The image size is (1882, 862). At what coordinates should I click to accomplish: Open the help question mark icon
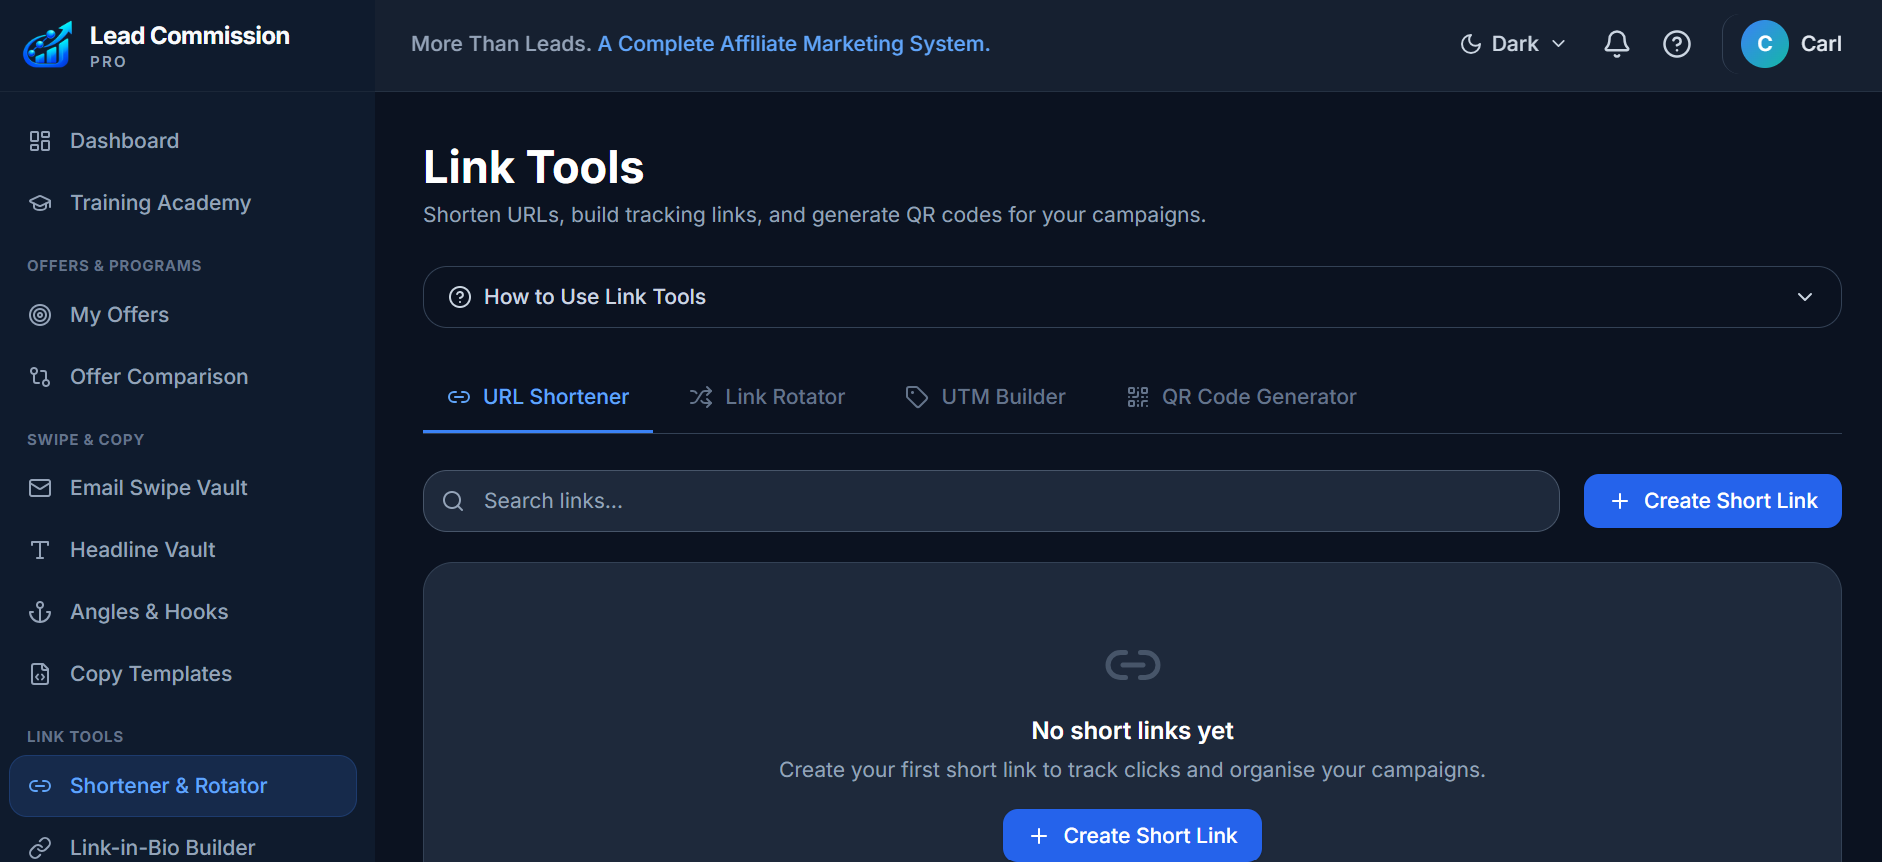pyautogui.click(x=1677, y=44)
